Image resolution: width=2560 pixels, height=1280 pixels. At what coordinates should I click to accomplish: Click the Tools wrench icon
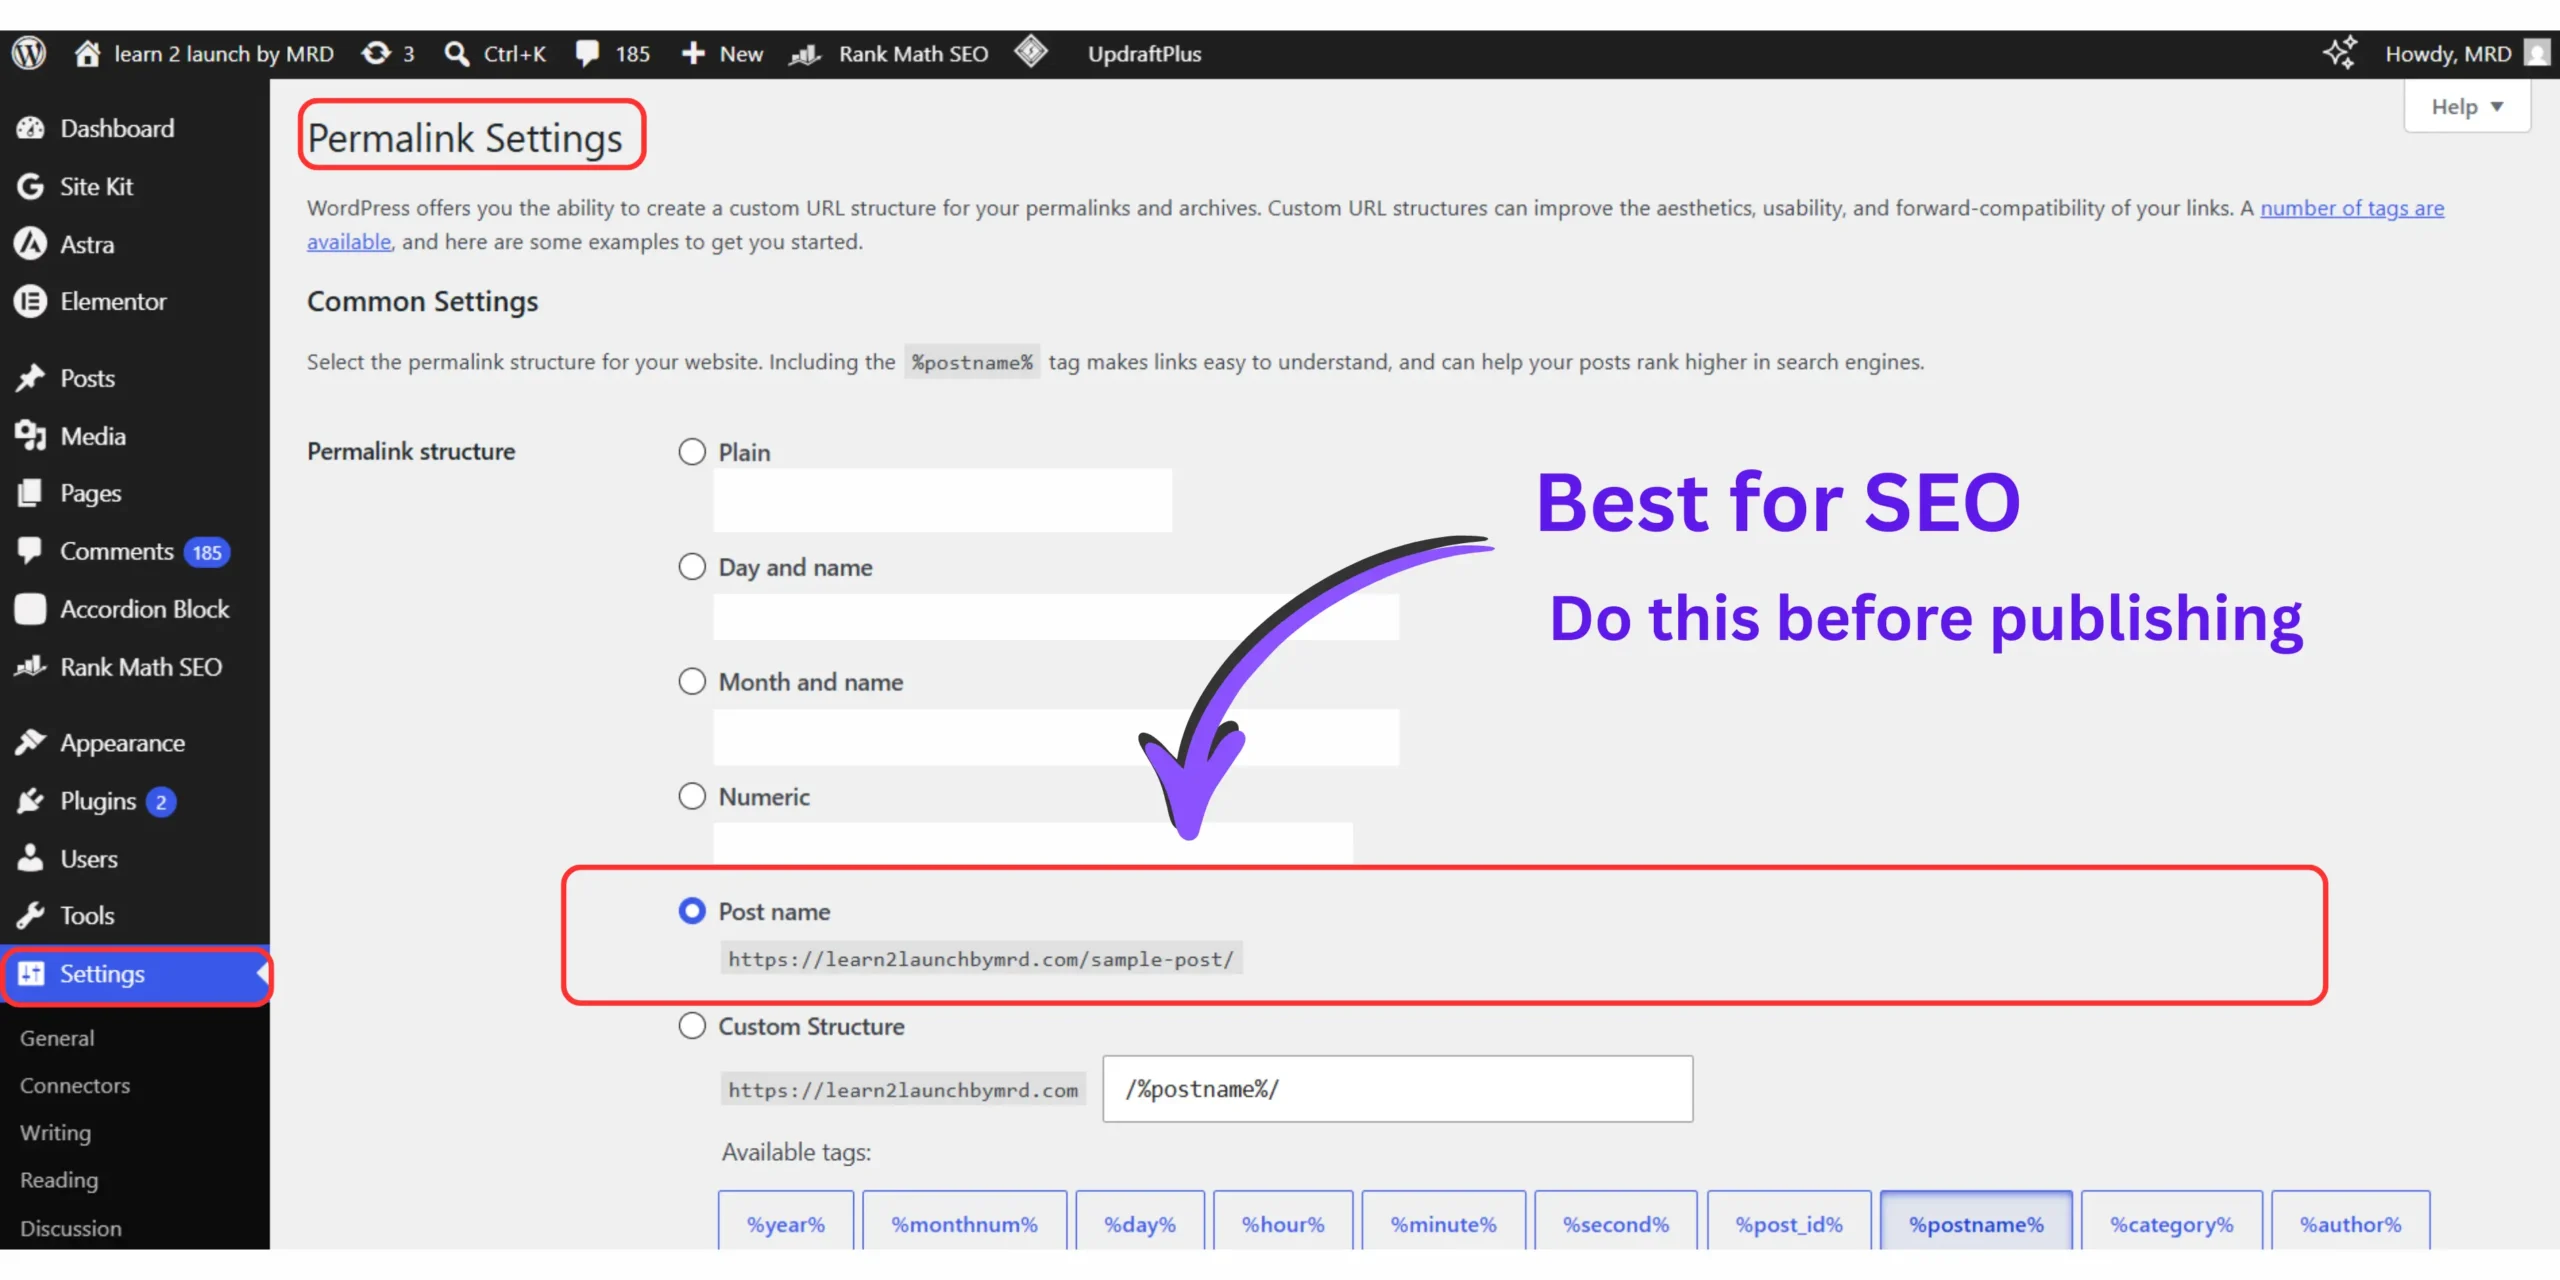[30, 915]
